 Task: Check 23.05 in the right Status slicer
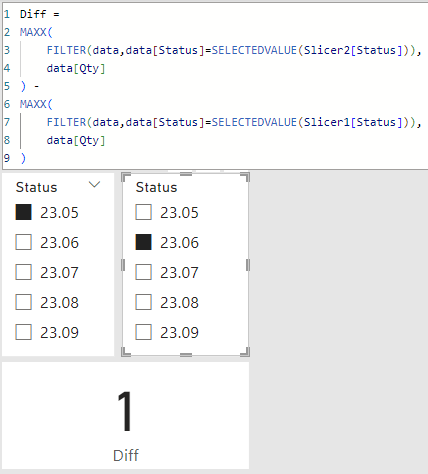[x=143, y=212]
